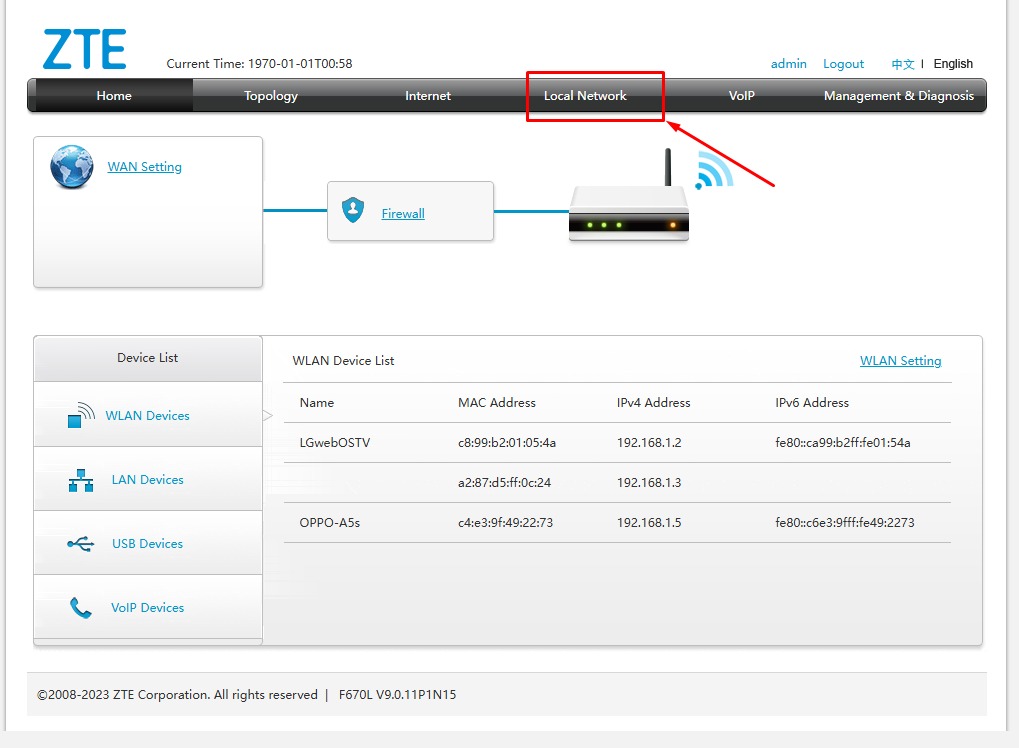Viewport: 1019px width, 748px height.
Task: Click the LAN Devices network icon
Action: click(x=81, y=480)
